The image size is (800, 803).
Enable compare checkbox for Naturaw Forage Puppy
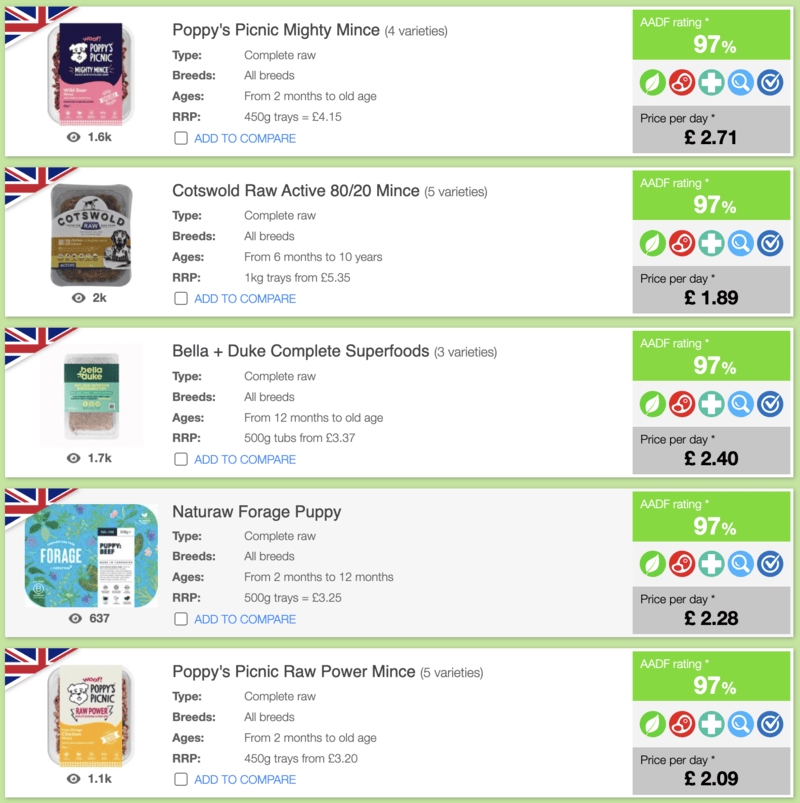(181, 619)
